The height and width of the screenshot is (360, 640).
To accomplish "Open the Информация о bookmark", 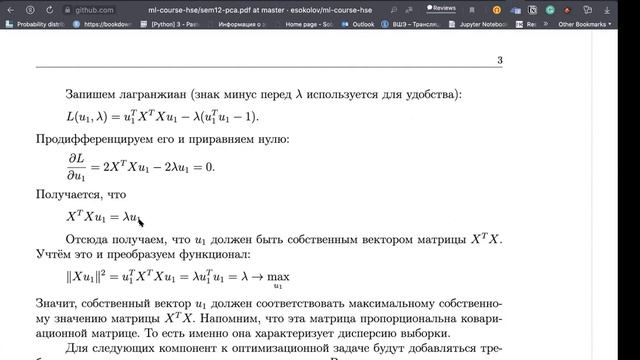I will tap(242, 24).
